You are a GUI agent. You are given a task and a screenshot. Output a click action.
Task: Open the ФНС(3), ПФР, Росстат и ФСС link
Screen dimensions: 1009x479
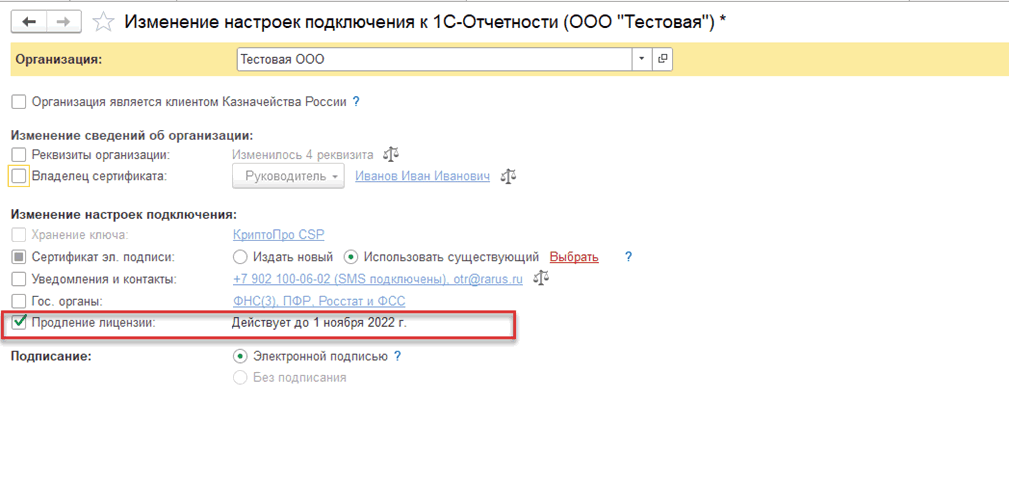point(319,301)
